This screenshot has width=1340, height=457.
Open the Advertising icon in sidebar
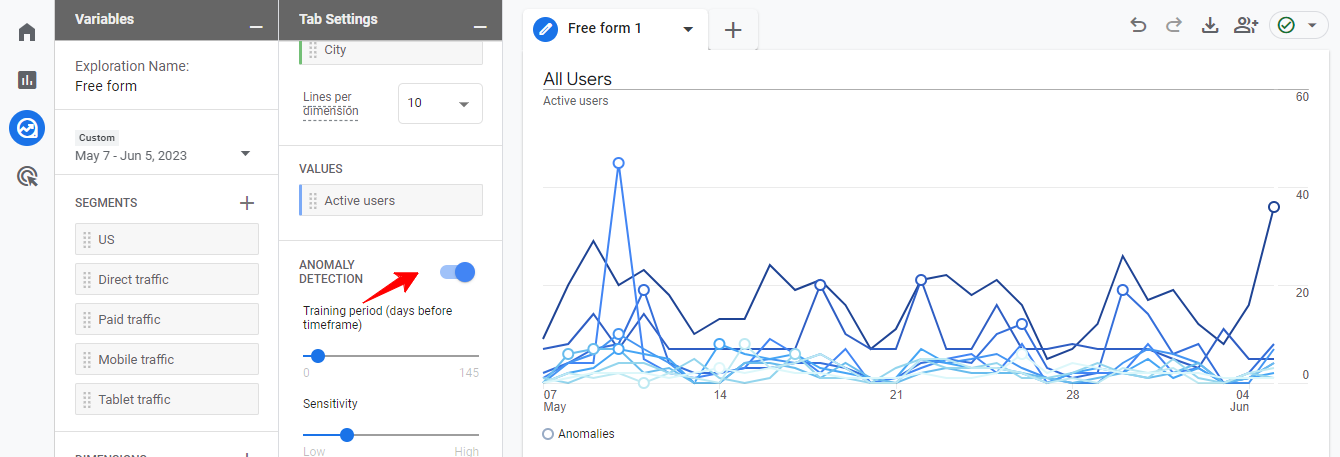coord(27,177)
